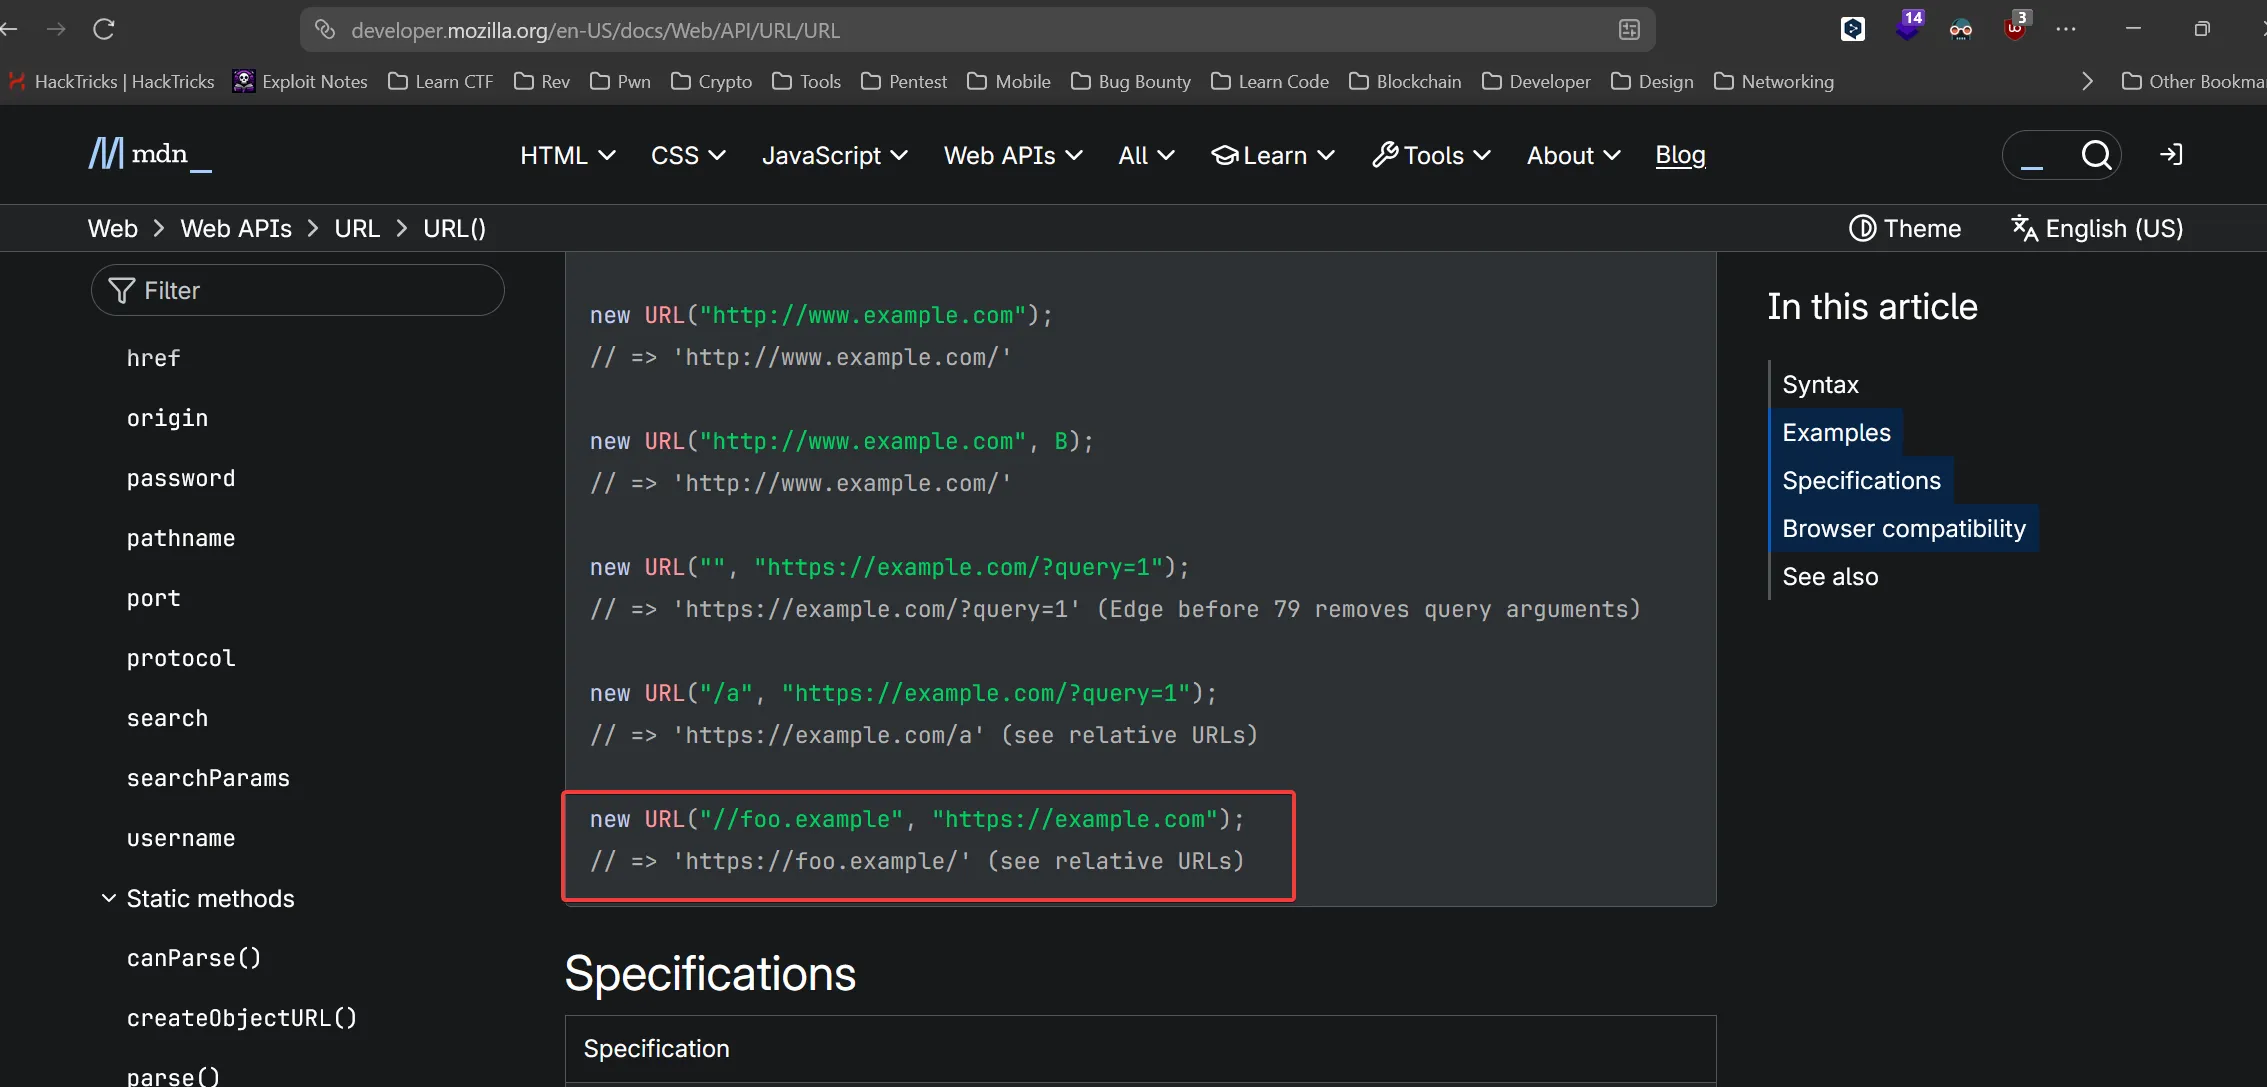The height and width of the screenshot is (1087, 2267).
Task: Click the login arrow icon
Action: [x=2171, y=155]
